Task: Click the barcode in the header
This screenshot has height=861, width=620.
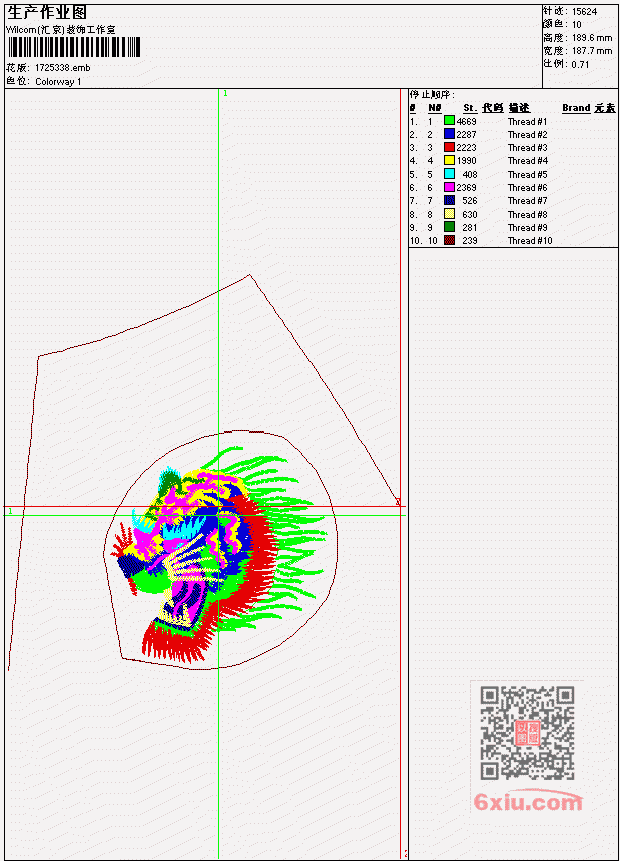Action: coord(74,48)
